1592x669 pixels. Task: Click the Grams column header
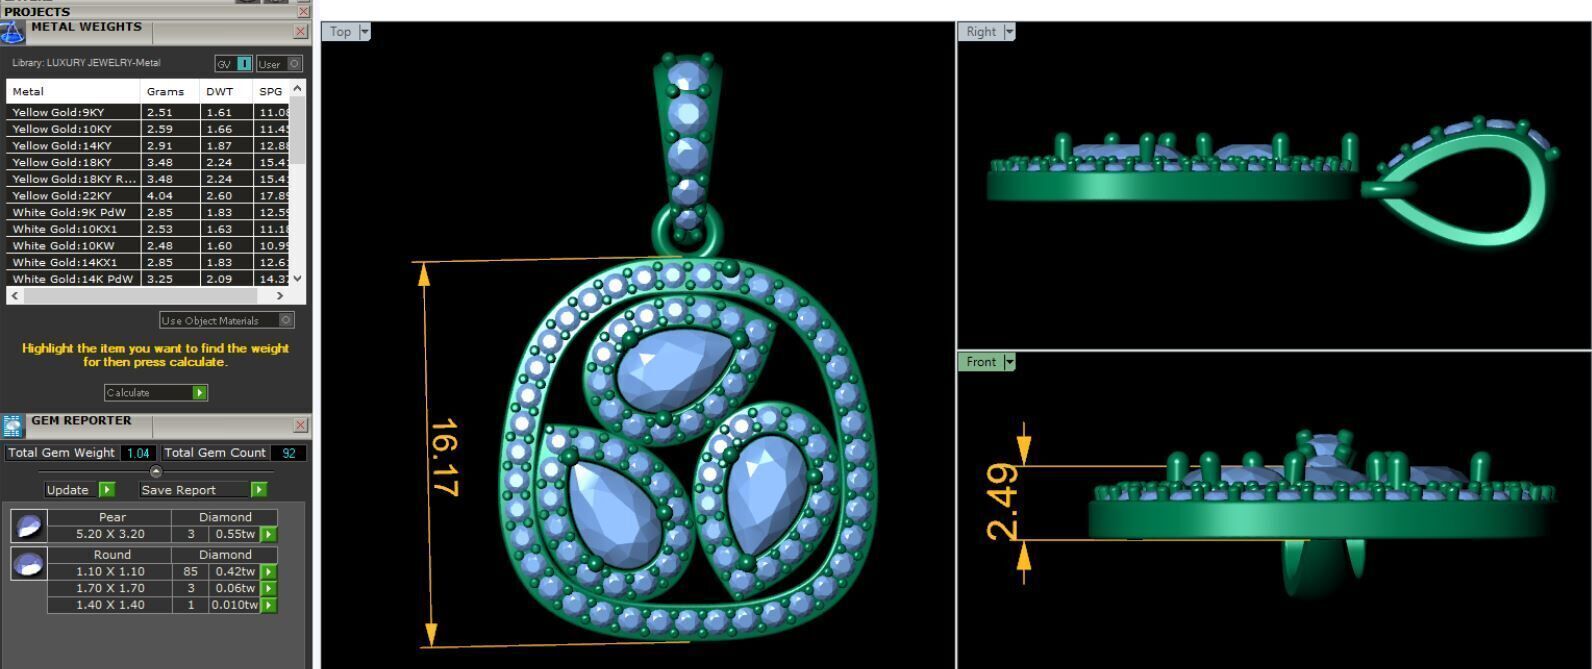point(171,91)
